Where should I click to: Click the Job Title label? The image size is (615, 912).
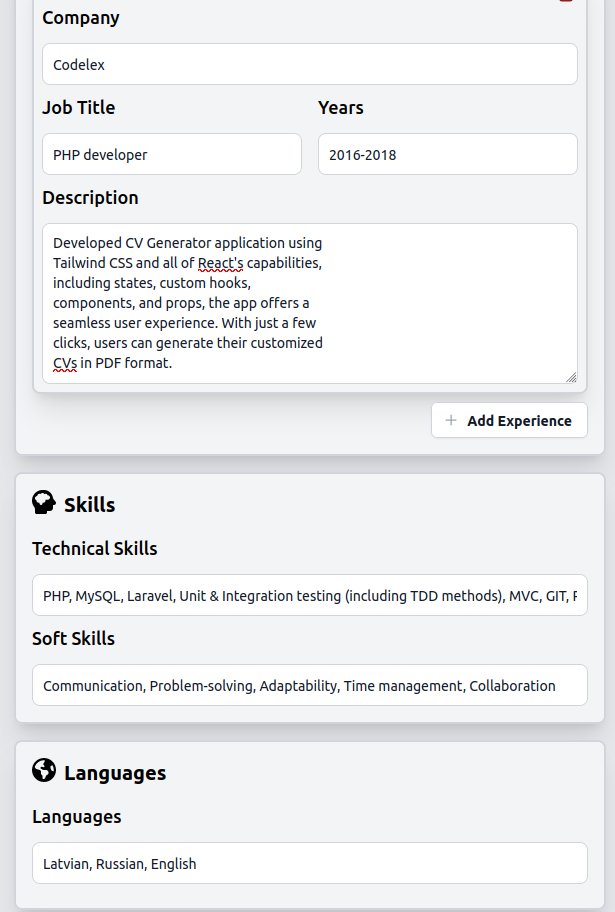pyautogui.click(x=79, y=108)
